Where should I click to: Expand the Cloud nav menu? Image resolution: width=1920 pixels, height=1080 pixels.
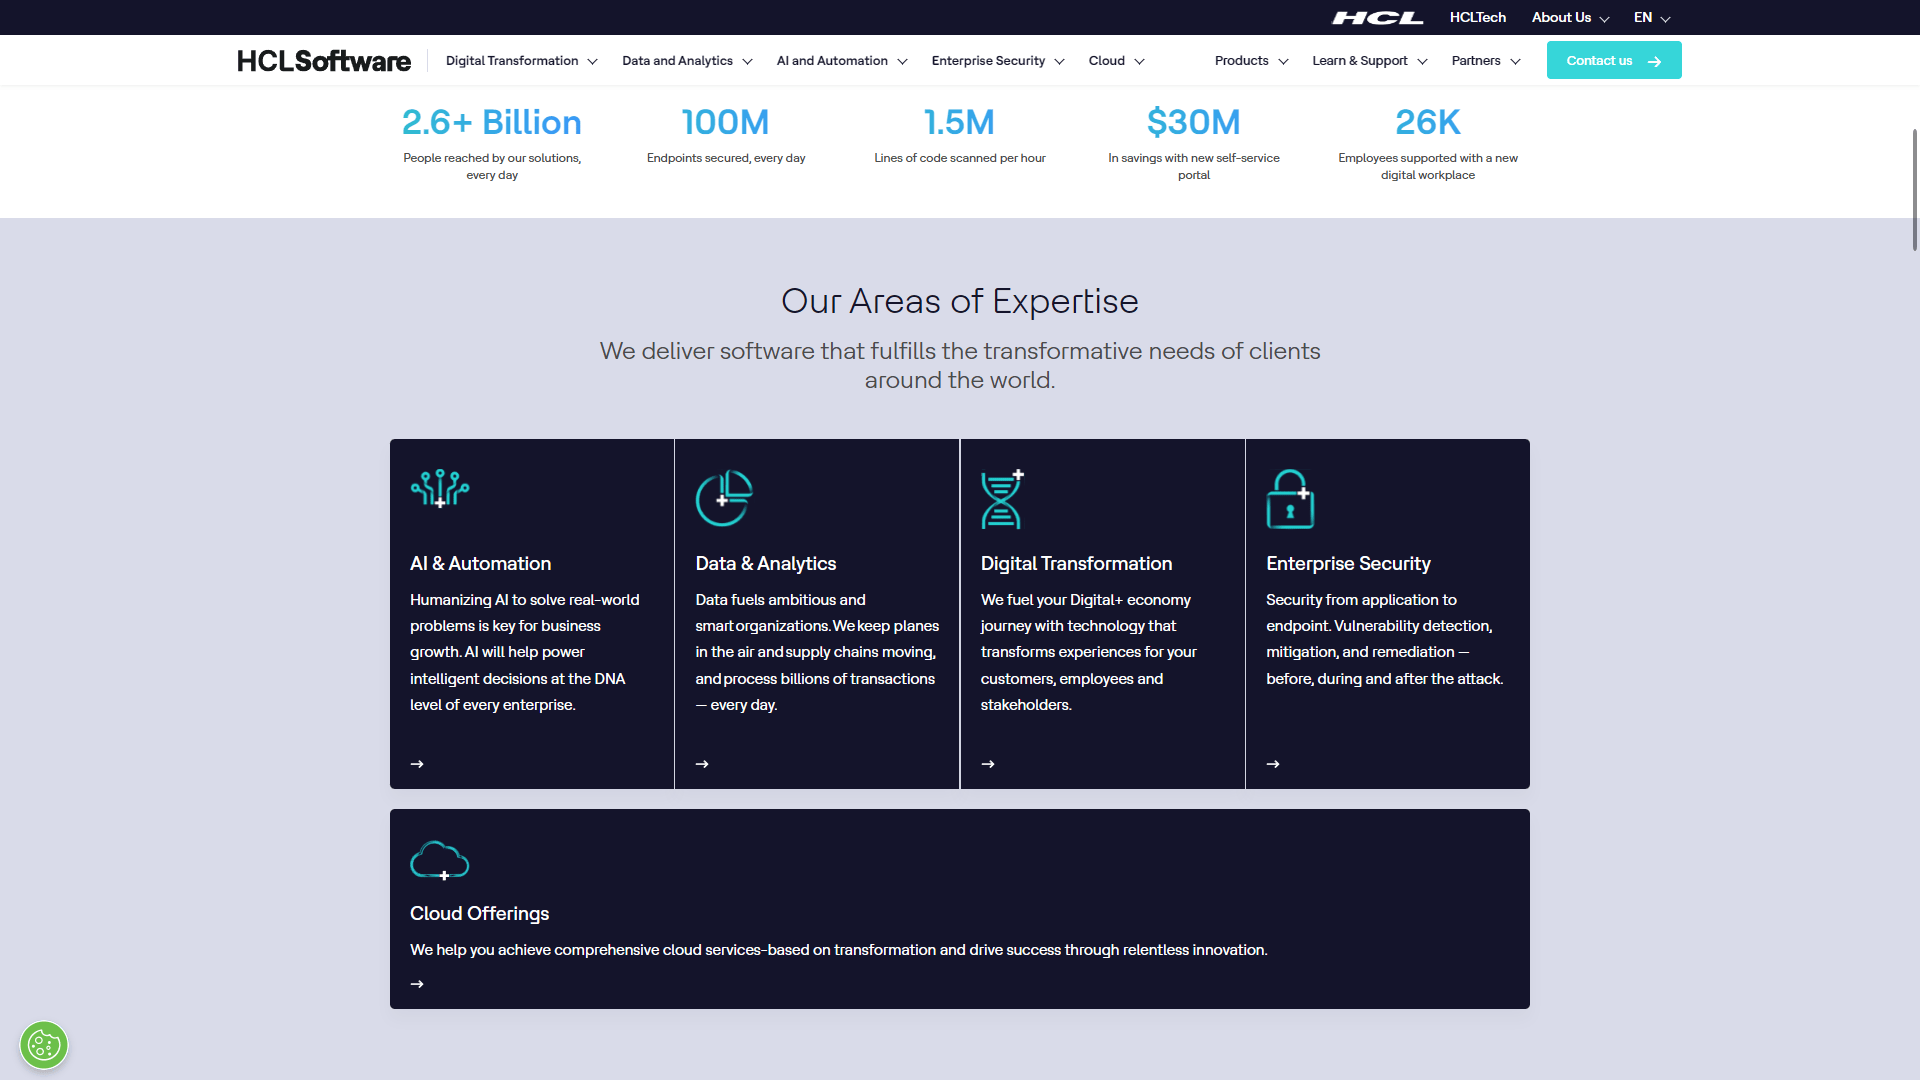point(1116,61)
